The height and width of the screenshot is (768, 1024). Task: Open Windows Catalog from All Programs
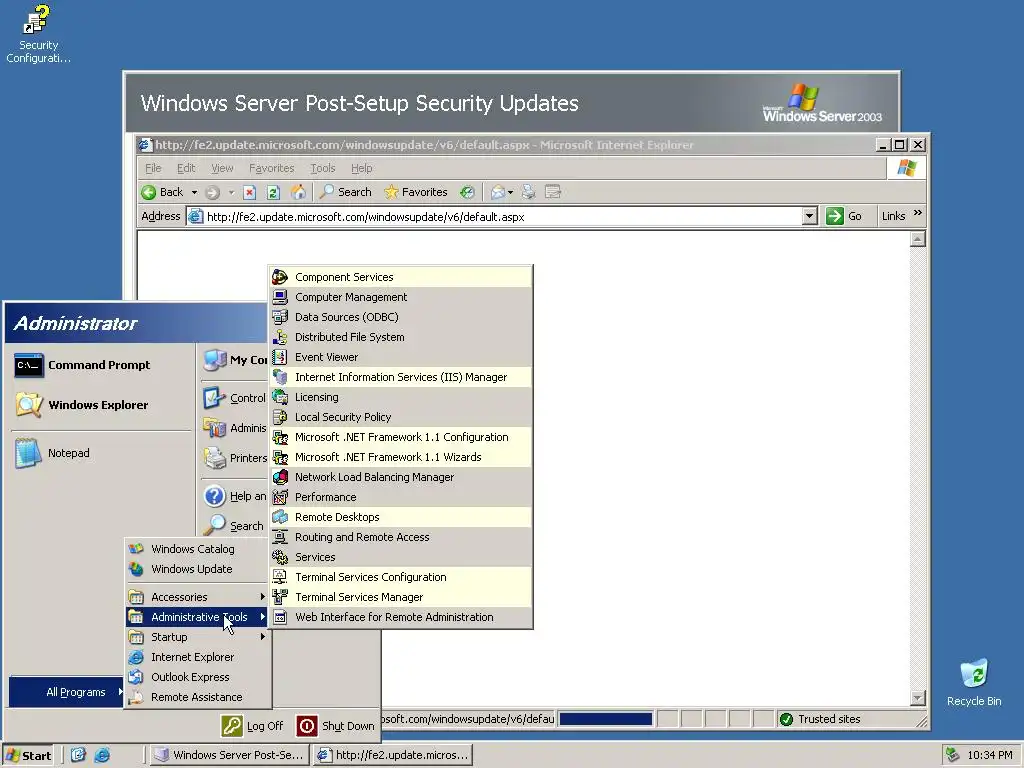197,549
